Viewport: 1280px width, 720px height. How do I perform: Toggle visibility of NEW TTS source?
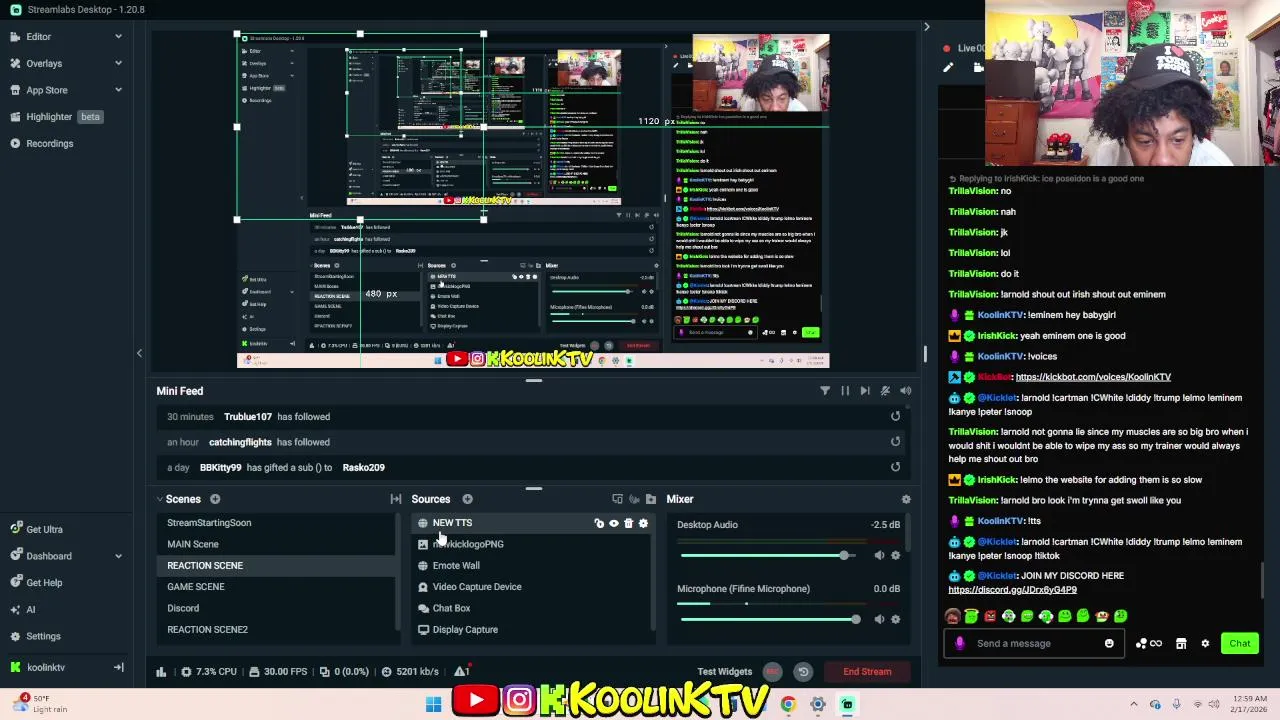[x=614, y=523]
